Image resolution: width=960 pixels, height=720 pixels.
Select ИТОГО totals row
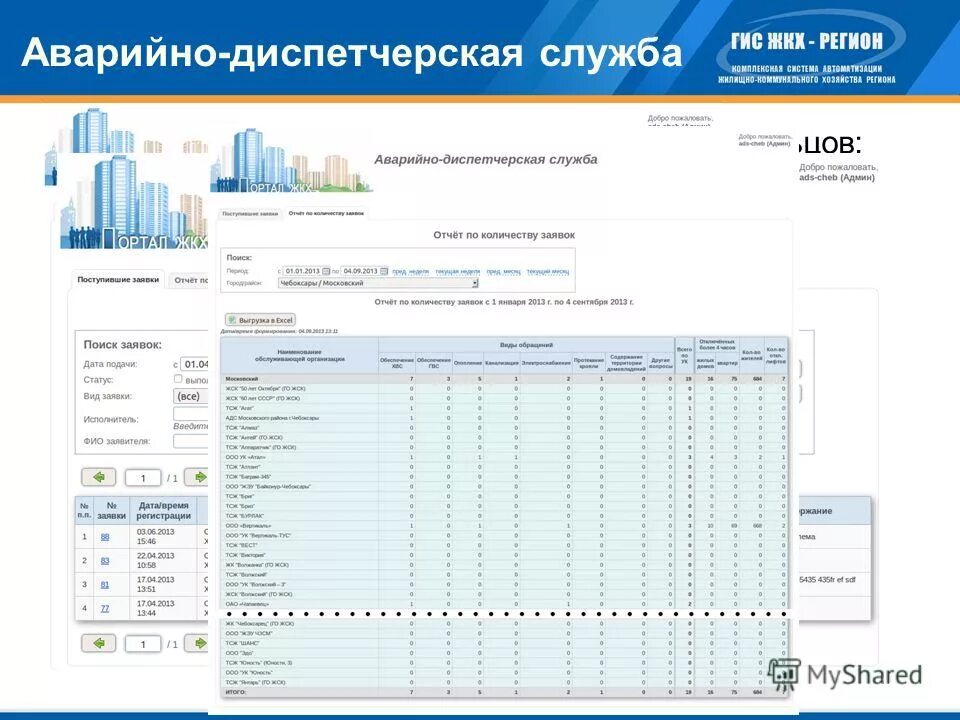(504, 692)
